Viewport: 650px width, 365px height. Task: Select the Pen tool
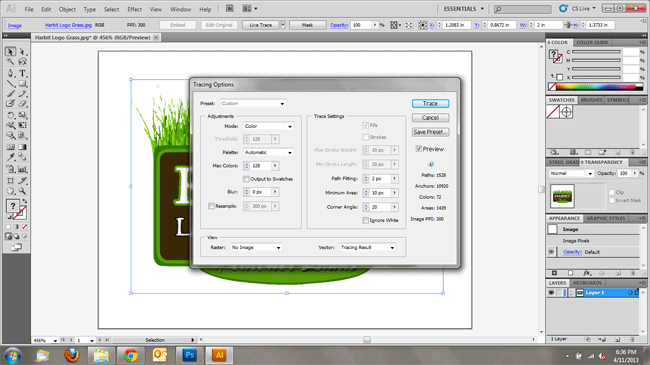click(x=10, y=73)
